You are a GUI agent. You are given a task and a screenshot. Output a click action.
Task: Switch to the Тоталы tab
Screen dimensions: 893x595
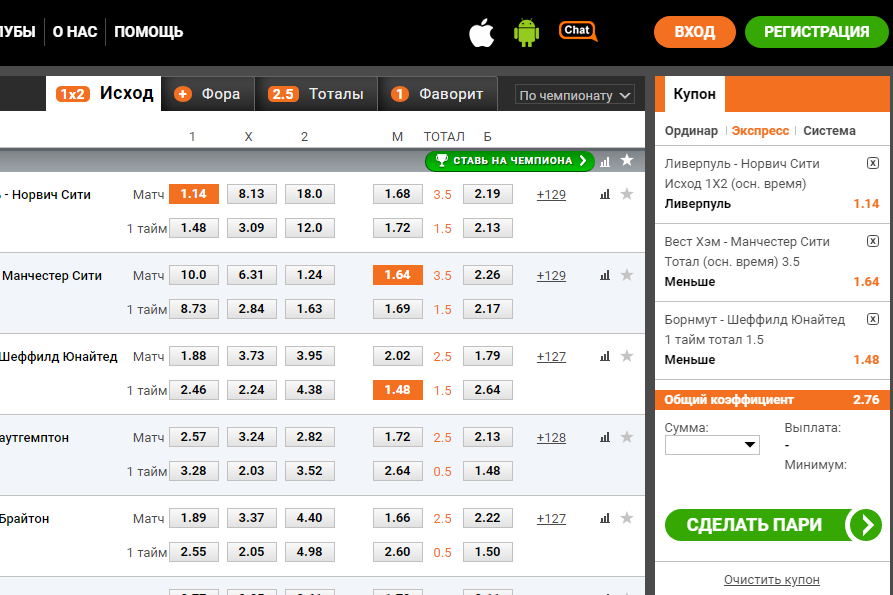(x=316, y=93)
